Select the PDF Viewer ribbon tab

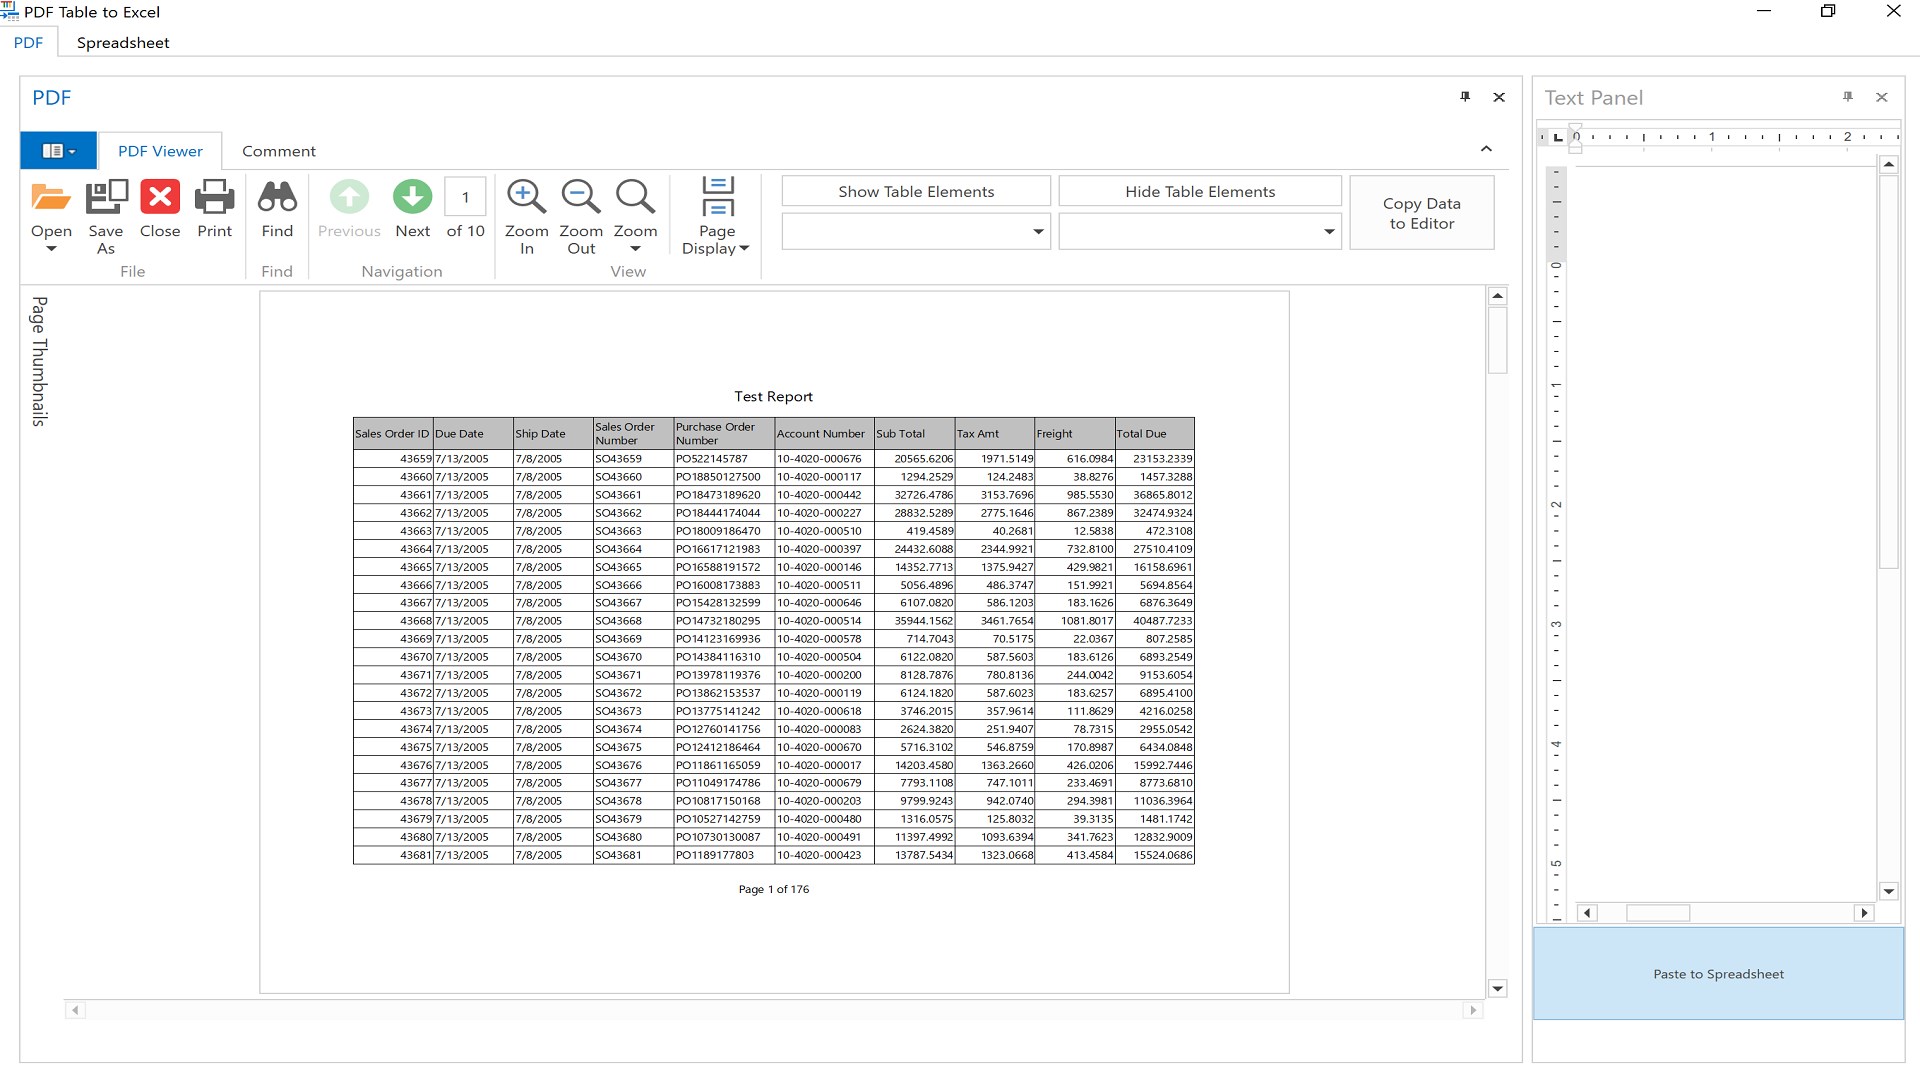[160, 151]
